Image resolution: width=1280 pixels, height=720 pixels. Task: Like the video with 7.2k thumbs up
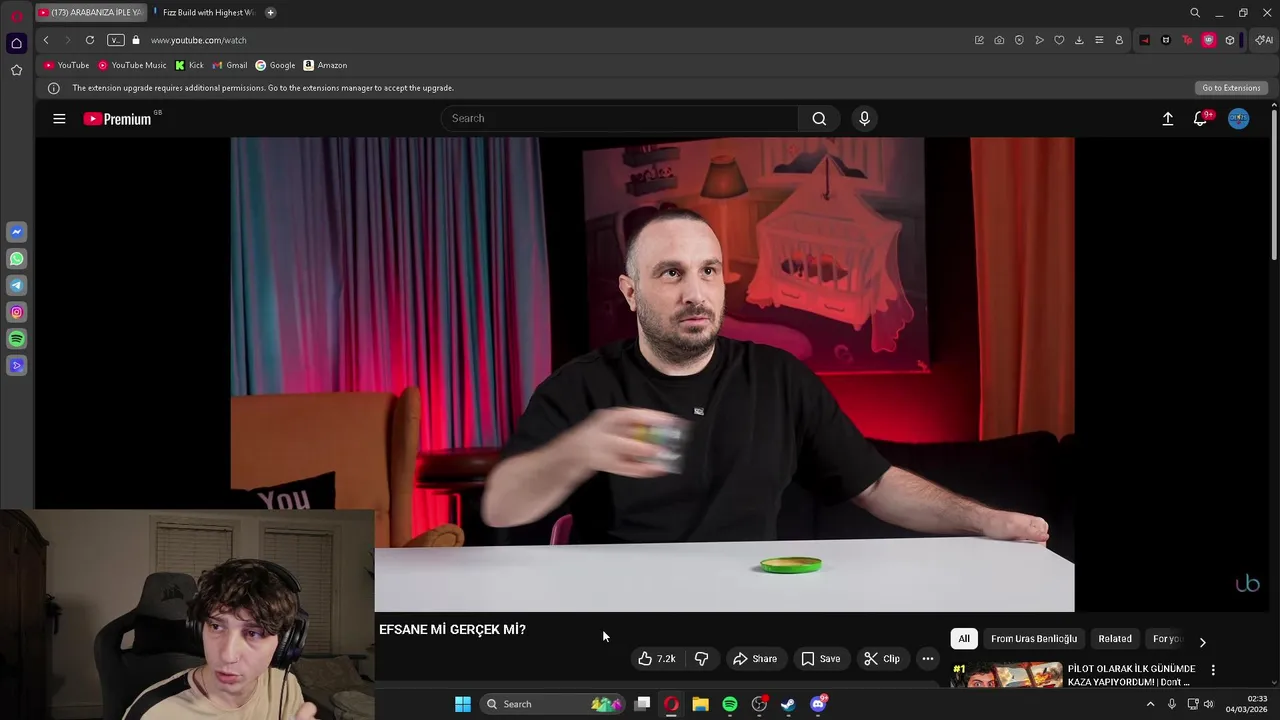pos(657,658)
